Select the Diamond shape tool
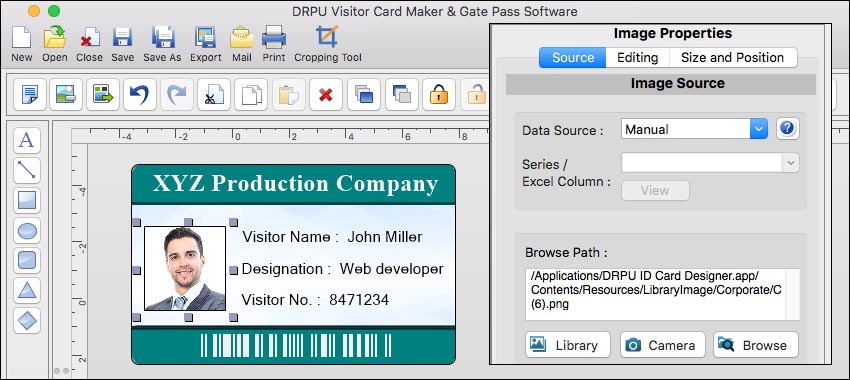The height and width of the screenshot is (380, 850). [x=27, y=320]
